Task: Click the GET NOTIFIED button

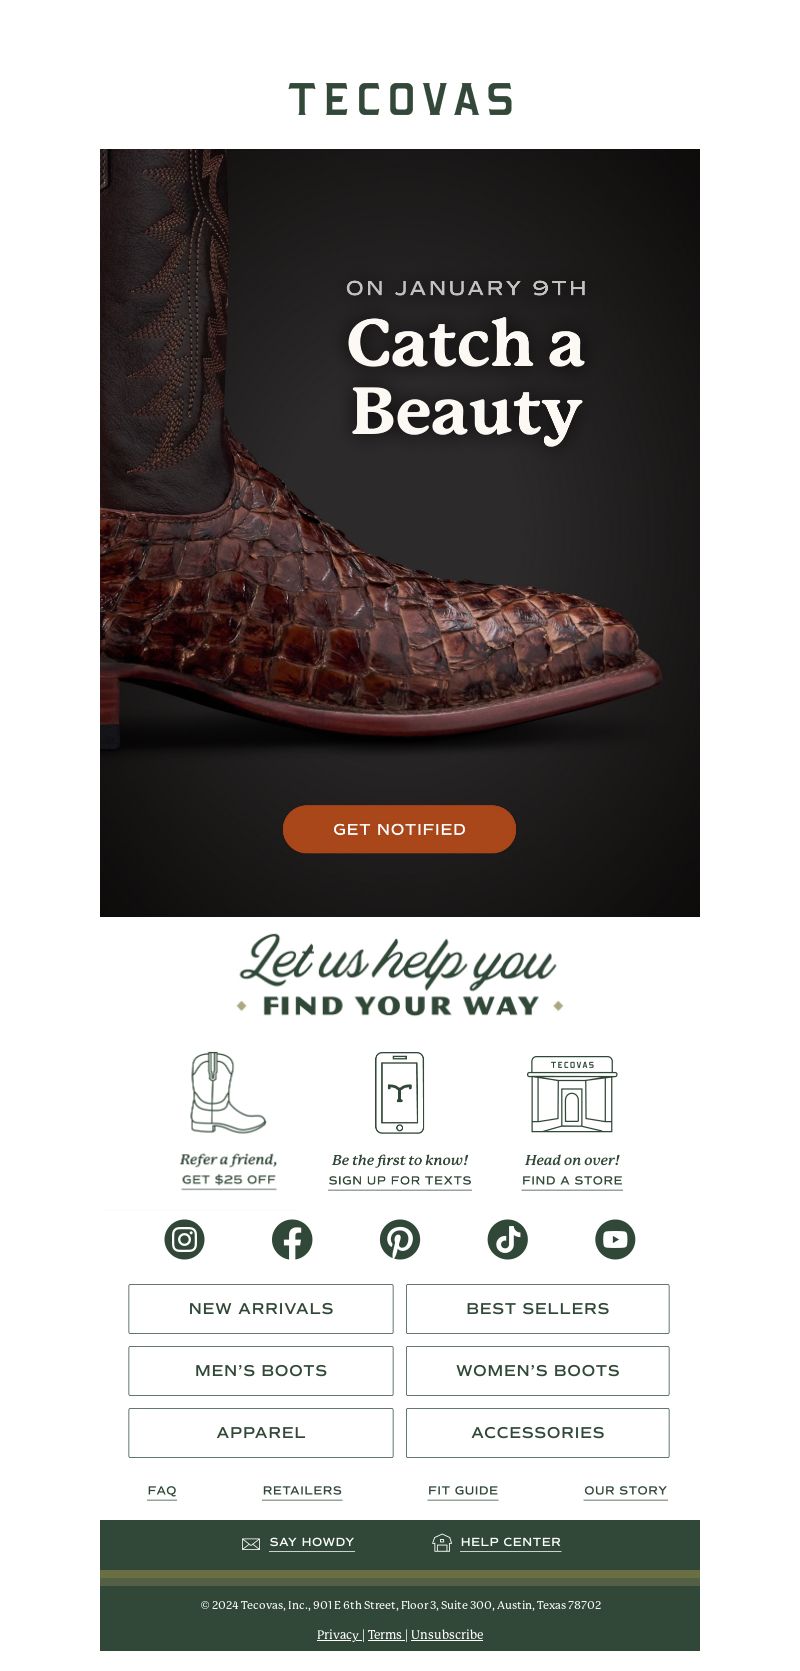Action: [400, 829]
